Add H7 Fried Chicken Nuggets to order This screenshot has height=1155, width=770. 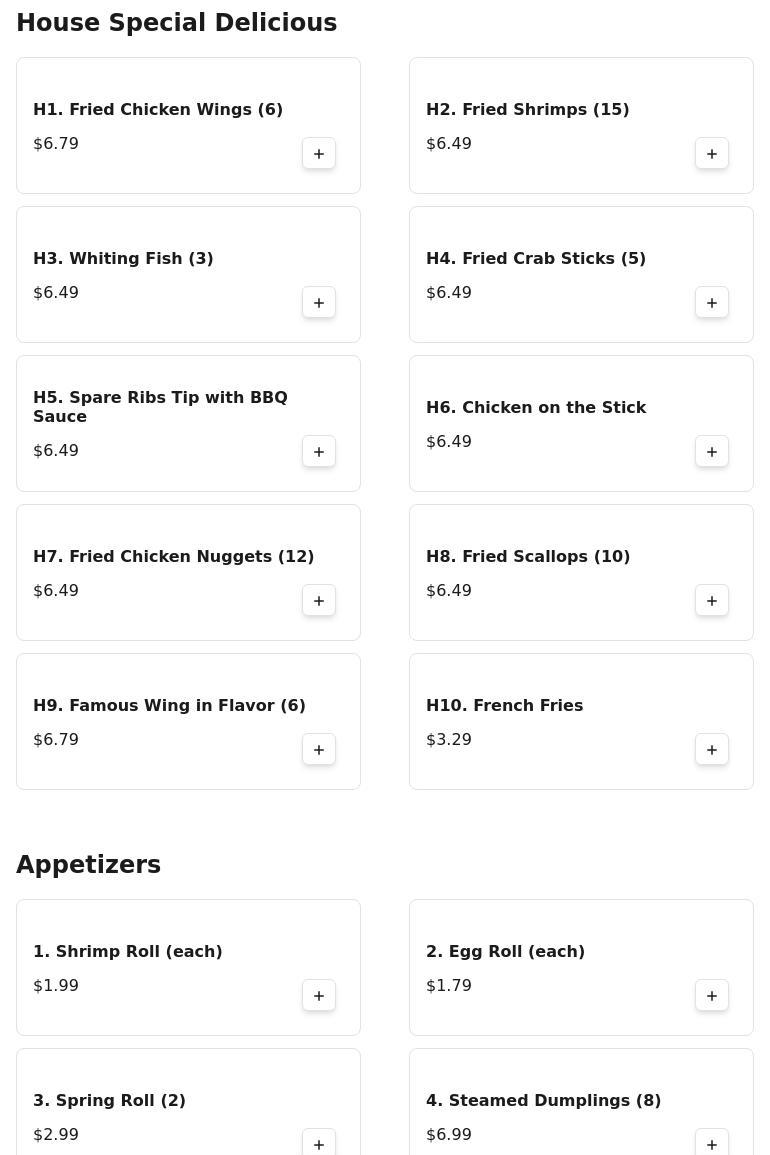319,600
